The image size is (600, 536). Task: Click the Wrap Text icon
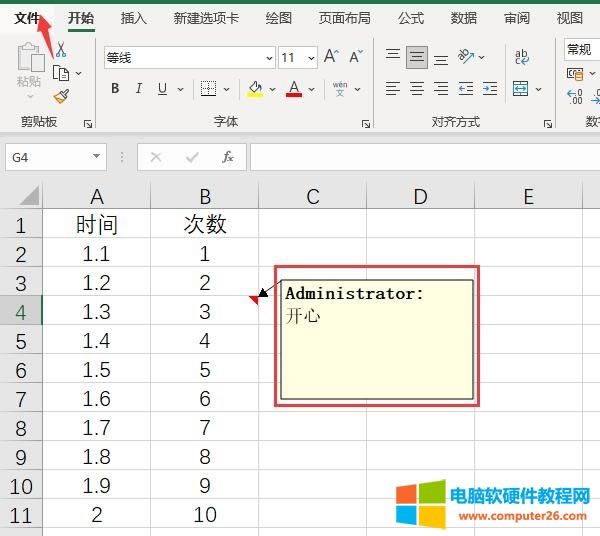[x=521, y=58]
